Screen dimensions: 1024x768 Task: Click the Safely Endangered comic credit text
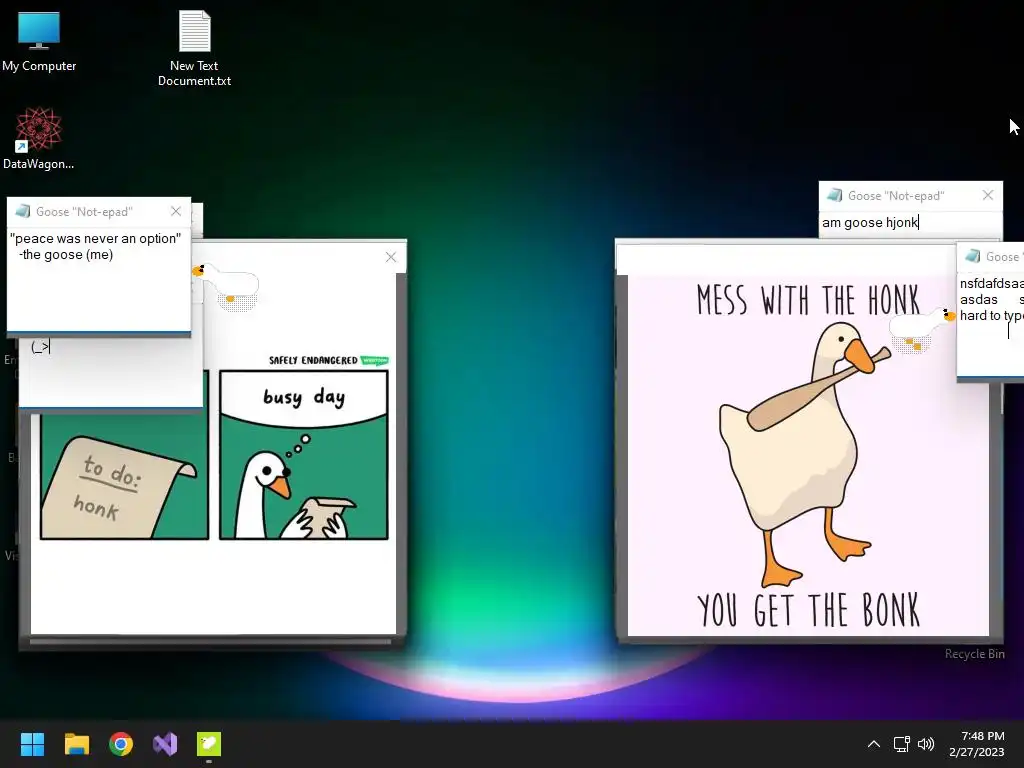click(313, 360)
